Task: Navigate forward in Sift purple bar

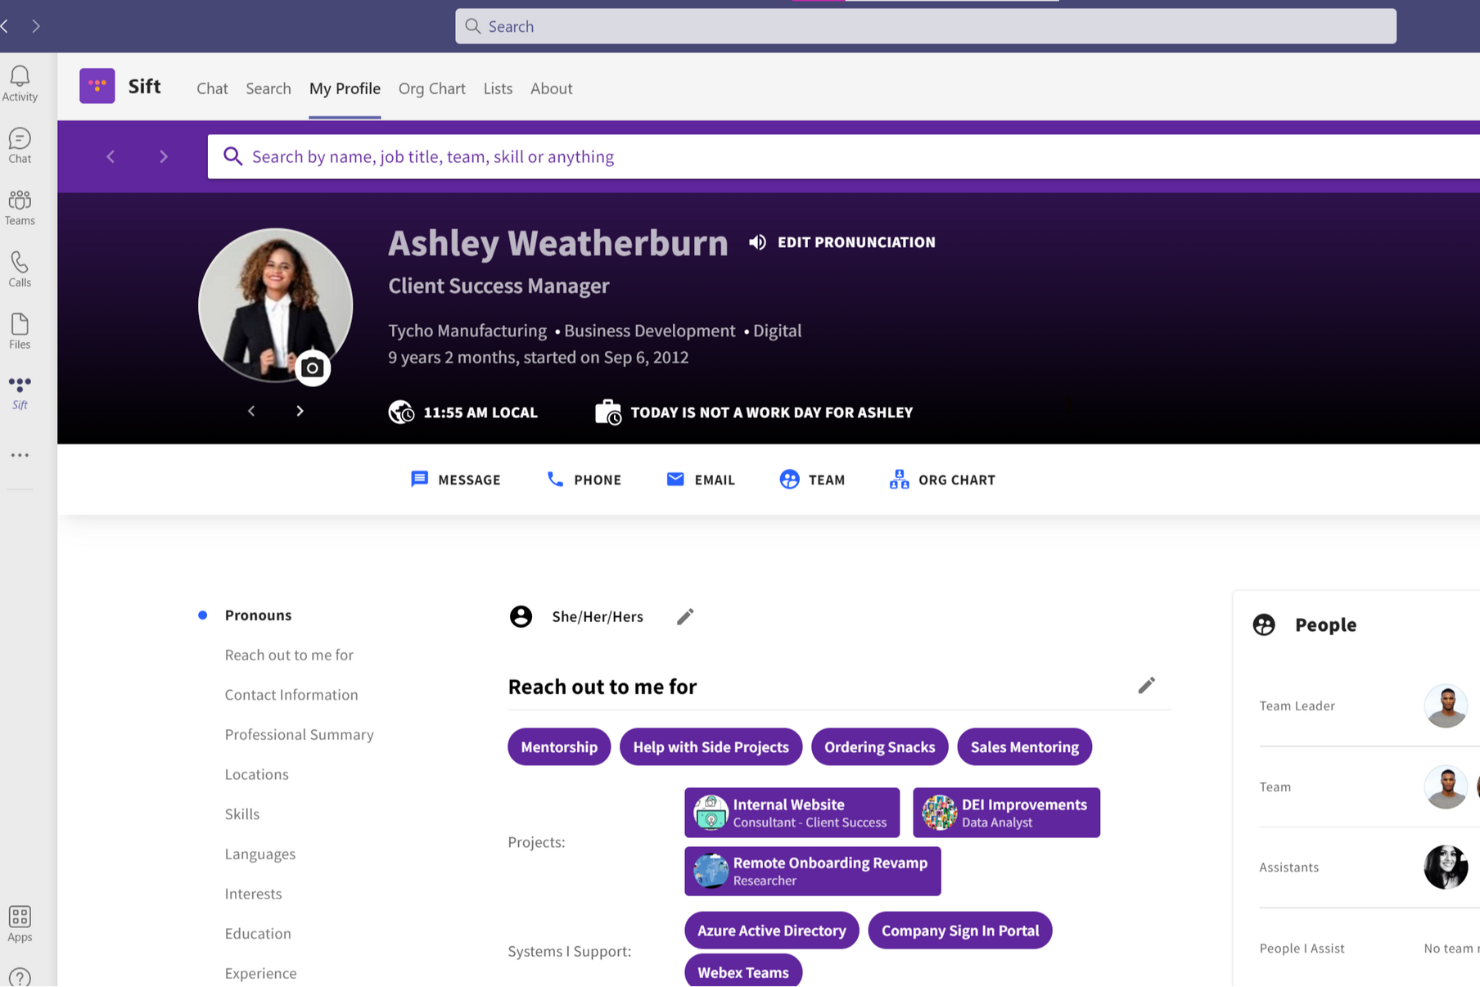Action: coord(164,157)
